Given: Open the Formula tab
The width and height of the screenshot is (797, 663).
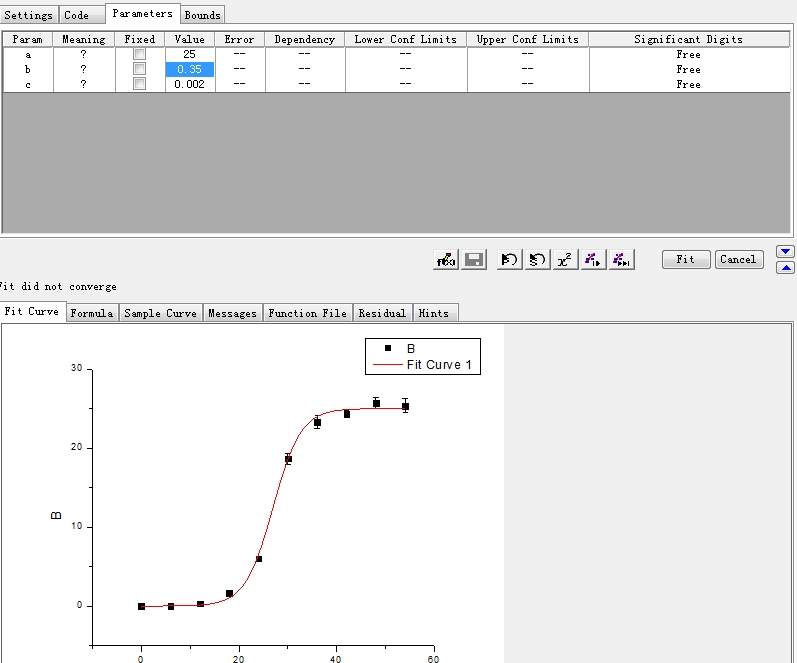Looking at the screenshot, I should click(x=92, y=313).
